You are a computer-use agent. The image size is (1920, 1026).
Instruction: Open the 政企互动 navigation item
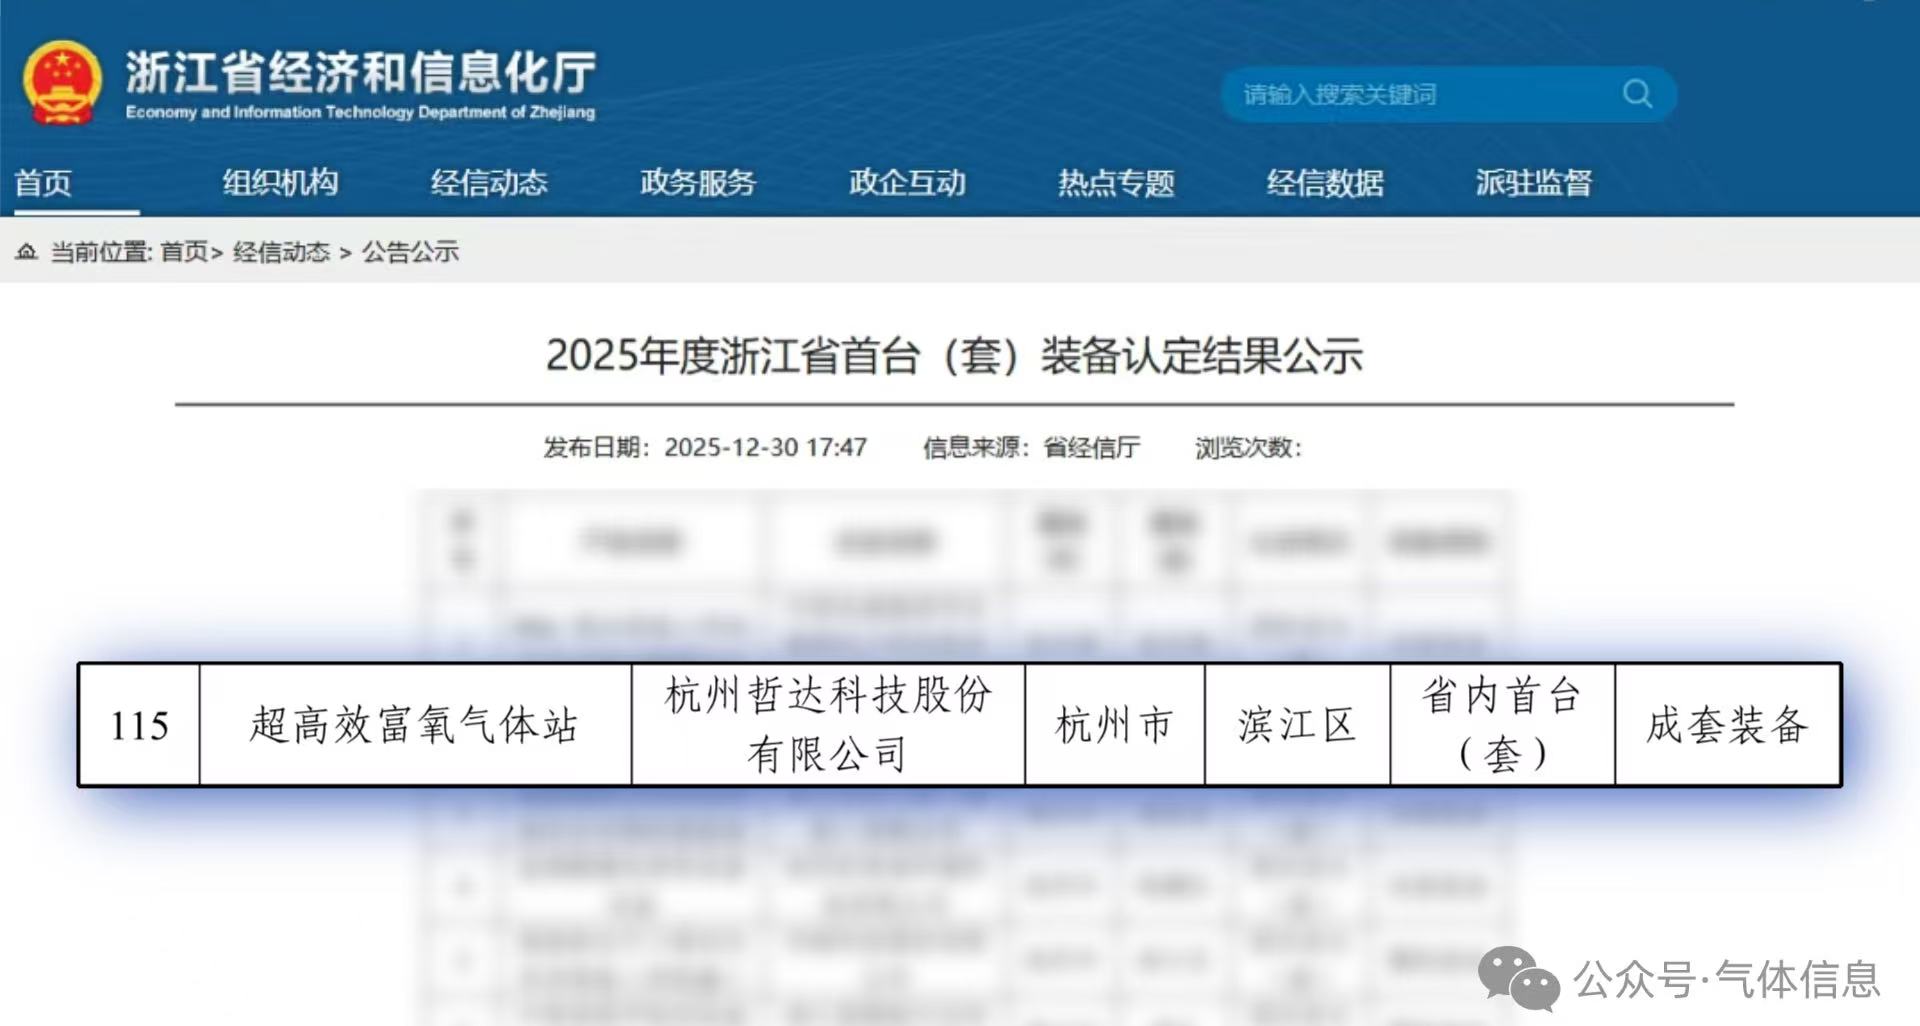(x=907, y=183)
